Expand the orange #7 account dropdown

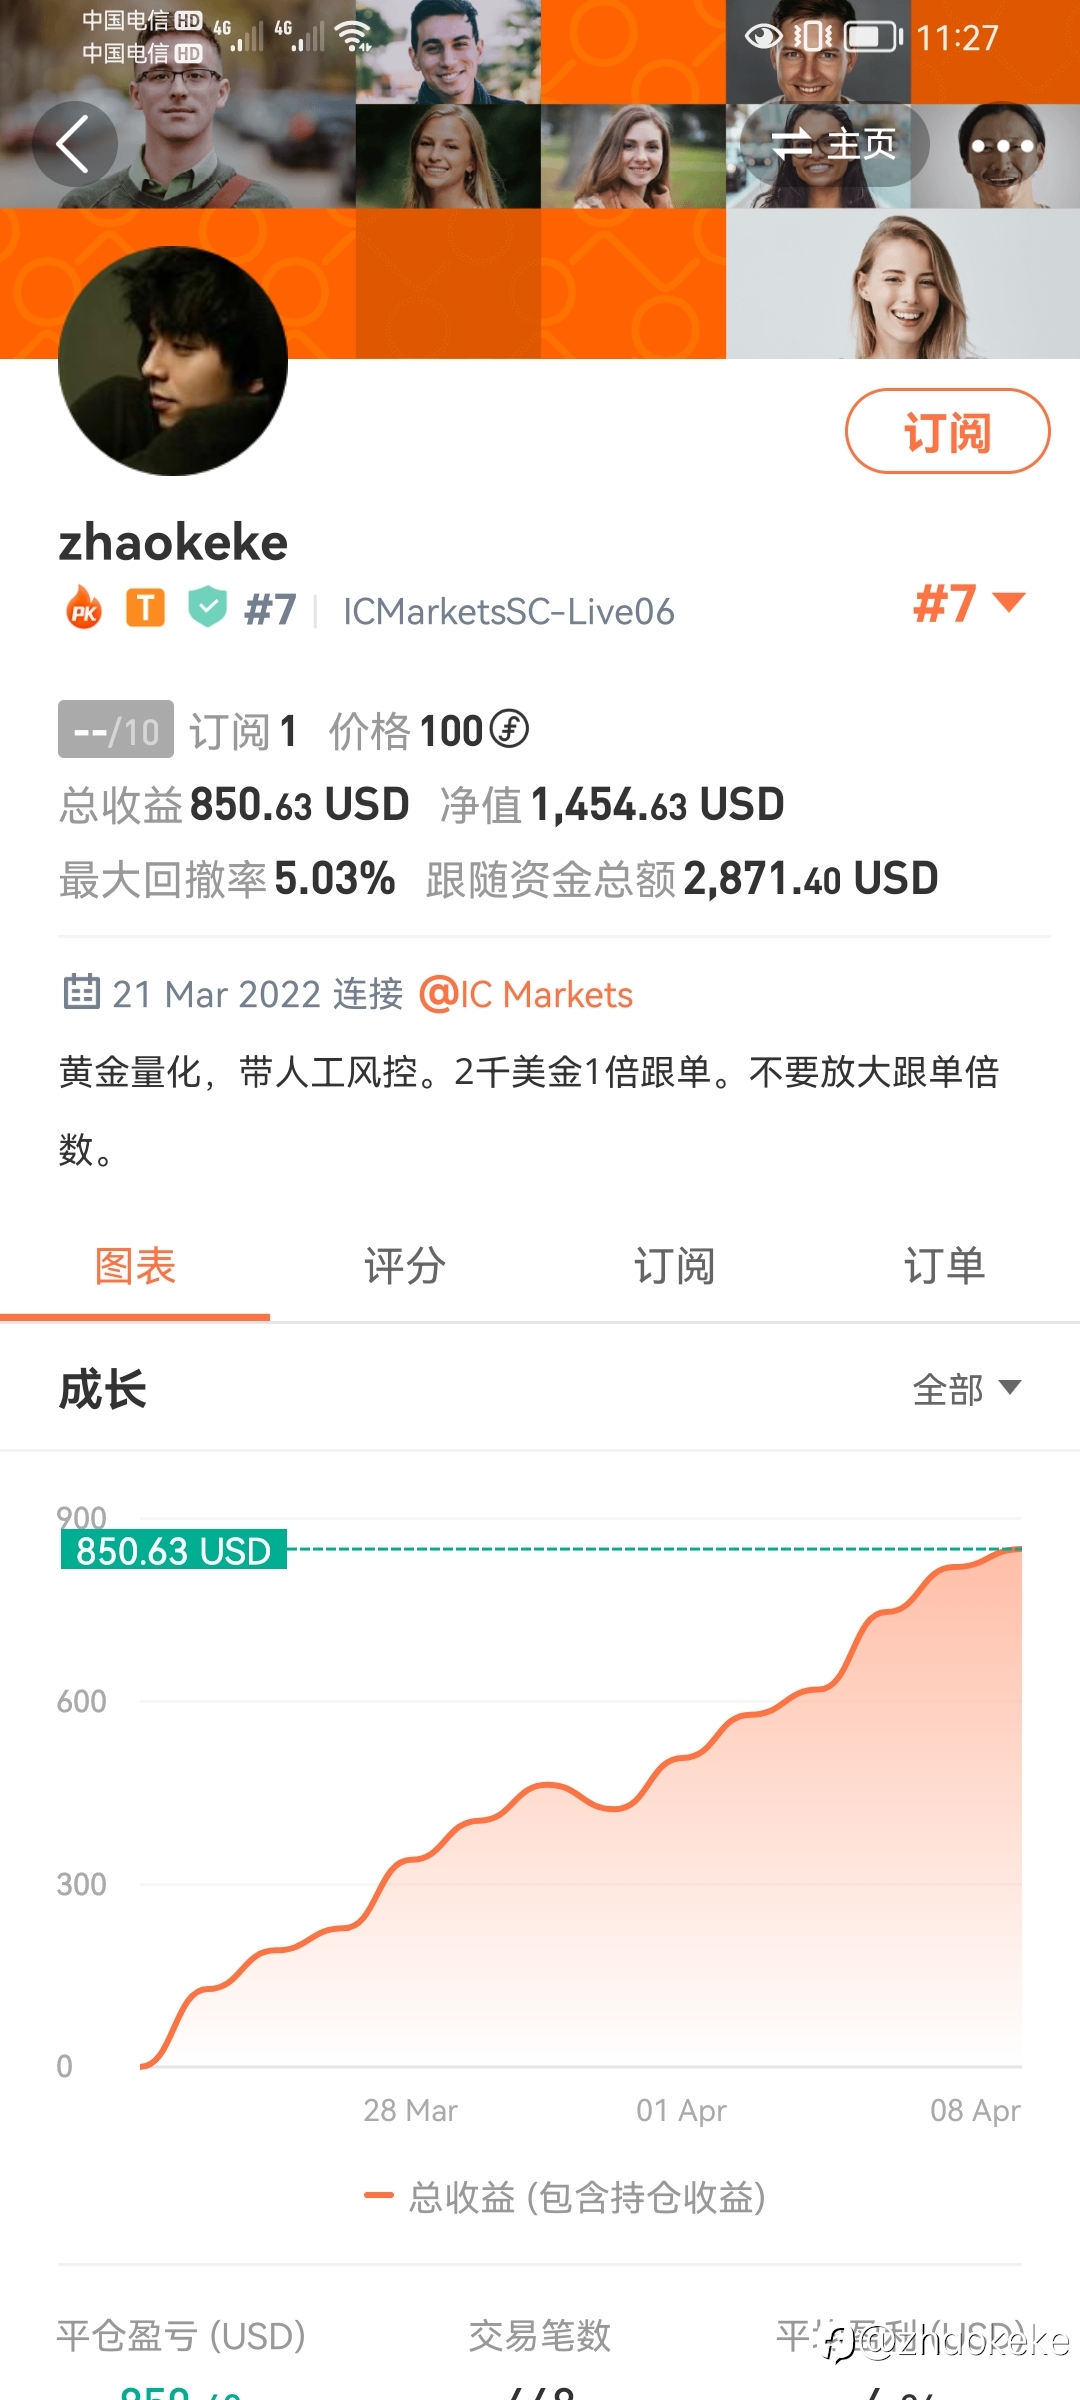tap(969, 603)
